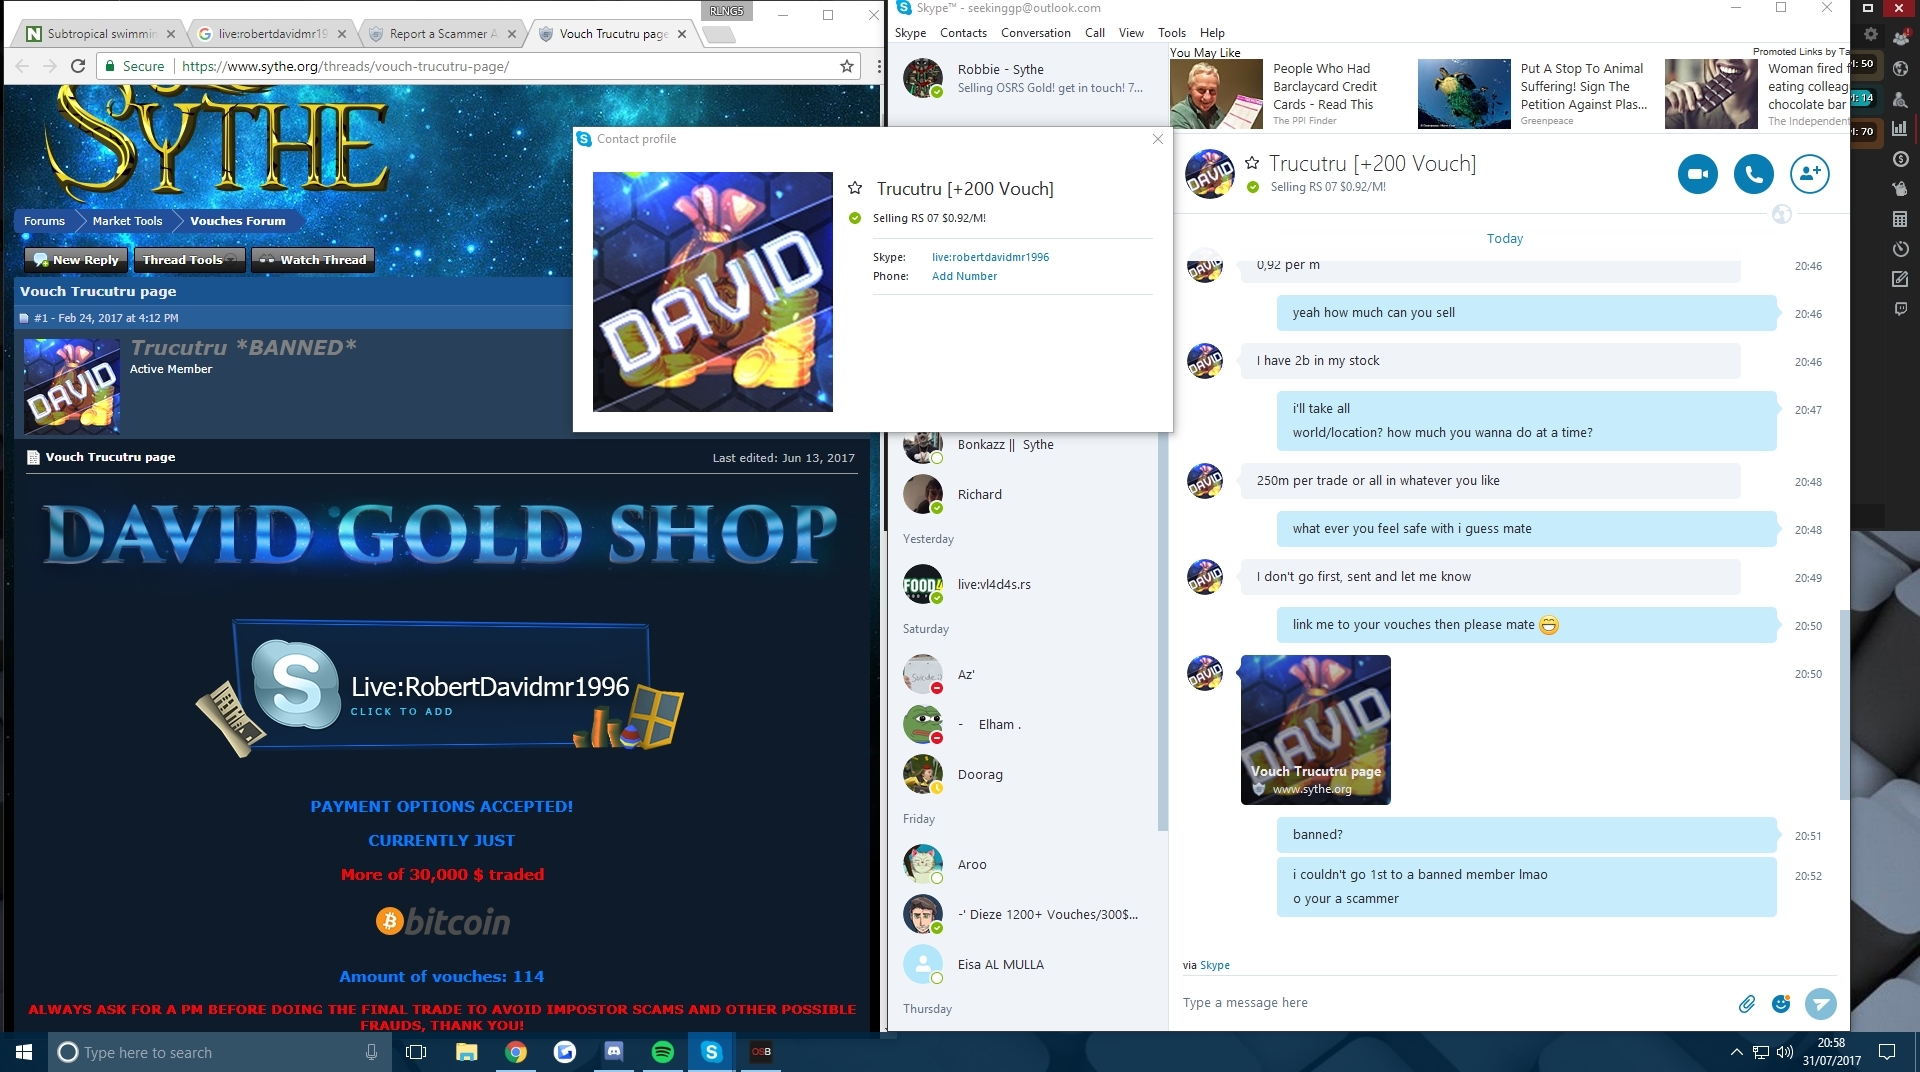Open the player lookup icon in the sidebar
Screen dimensions: 1920x1072
coord(1900,98)
